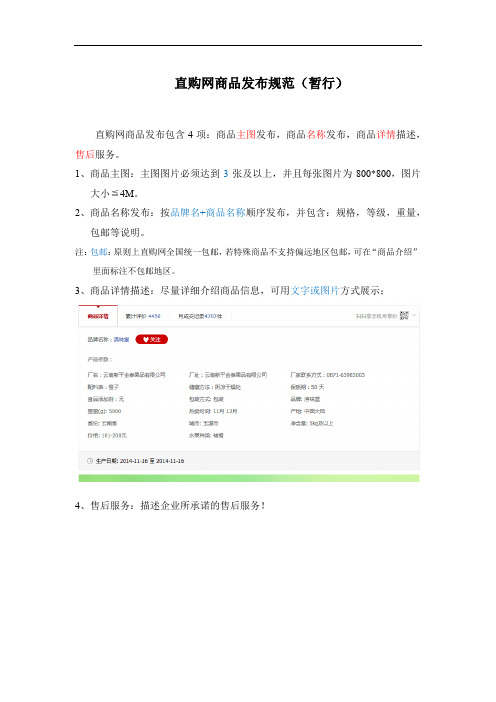Select the red 商品详情 tab
496x702 pixels.
coord(98,316)
